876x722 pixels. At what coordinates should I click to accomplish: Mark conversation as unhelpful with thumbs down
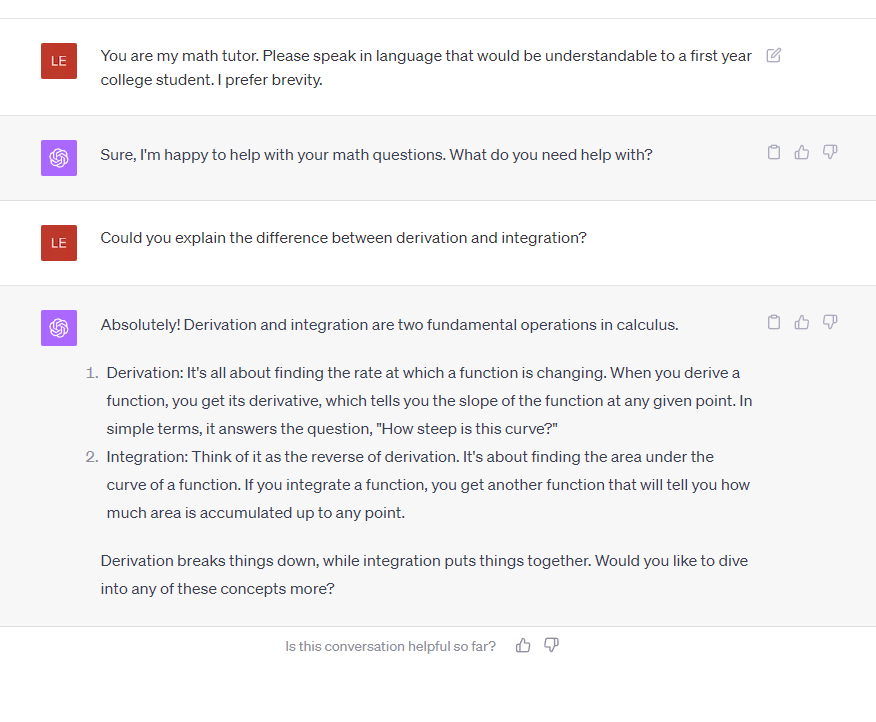(x=551, y=645)
